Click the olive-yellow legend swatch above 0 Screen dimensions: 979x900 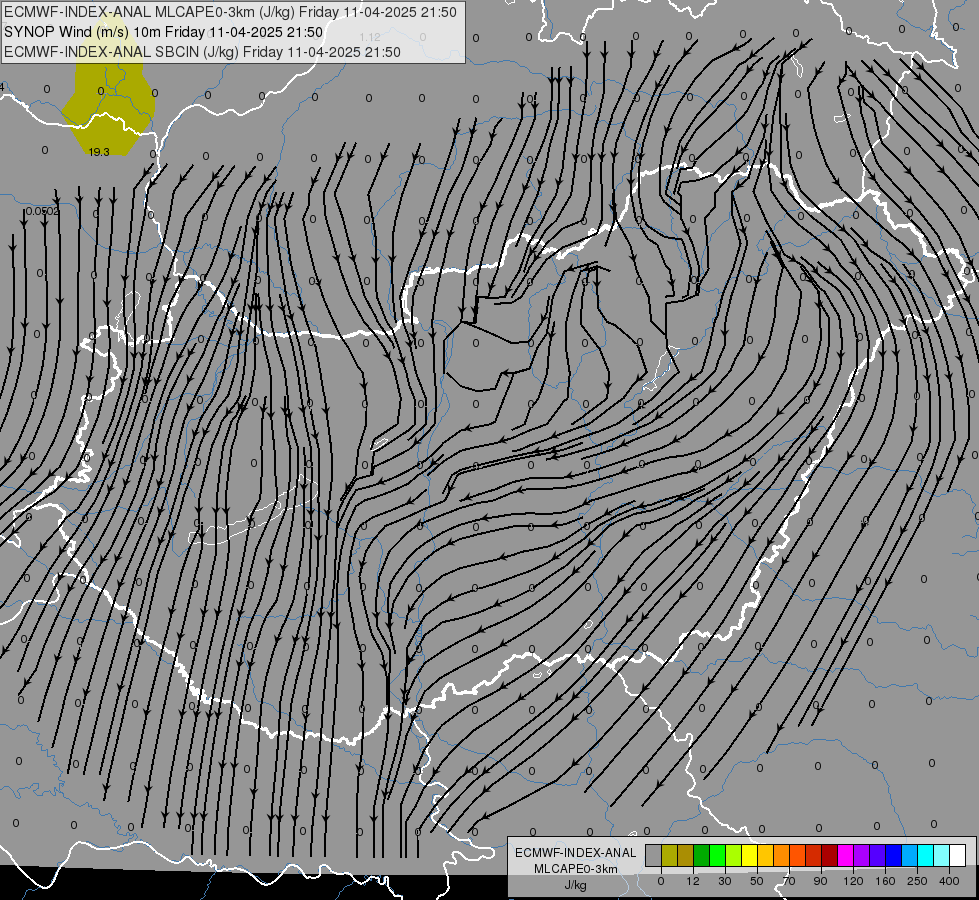pyautogui.click(x=669, y=856)
